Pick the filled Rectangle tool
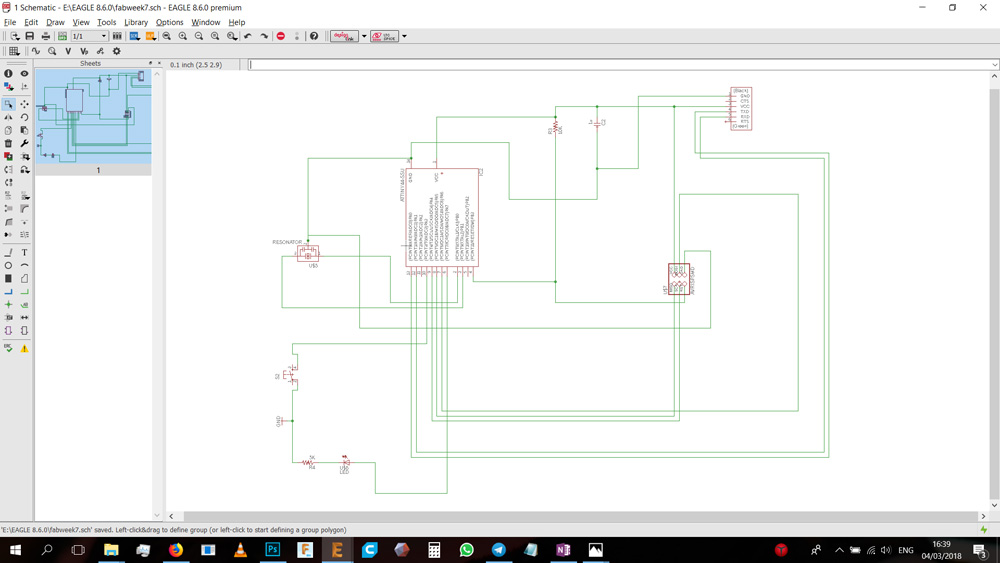The width and height of the screenshot is (1000, 563). coord(8,279)
